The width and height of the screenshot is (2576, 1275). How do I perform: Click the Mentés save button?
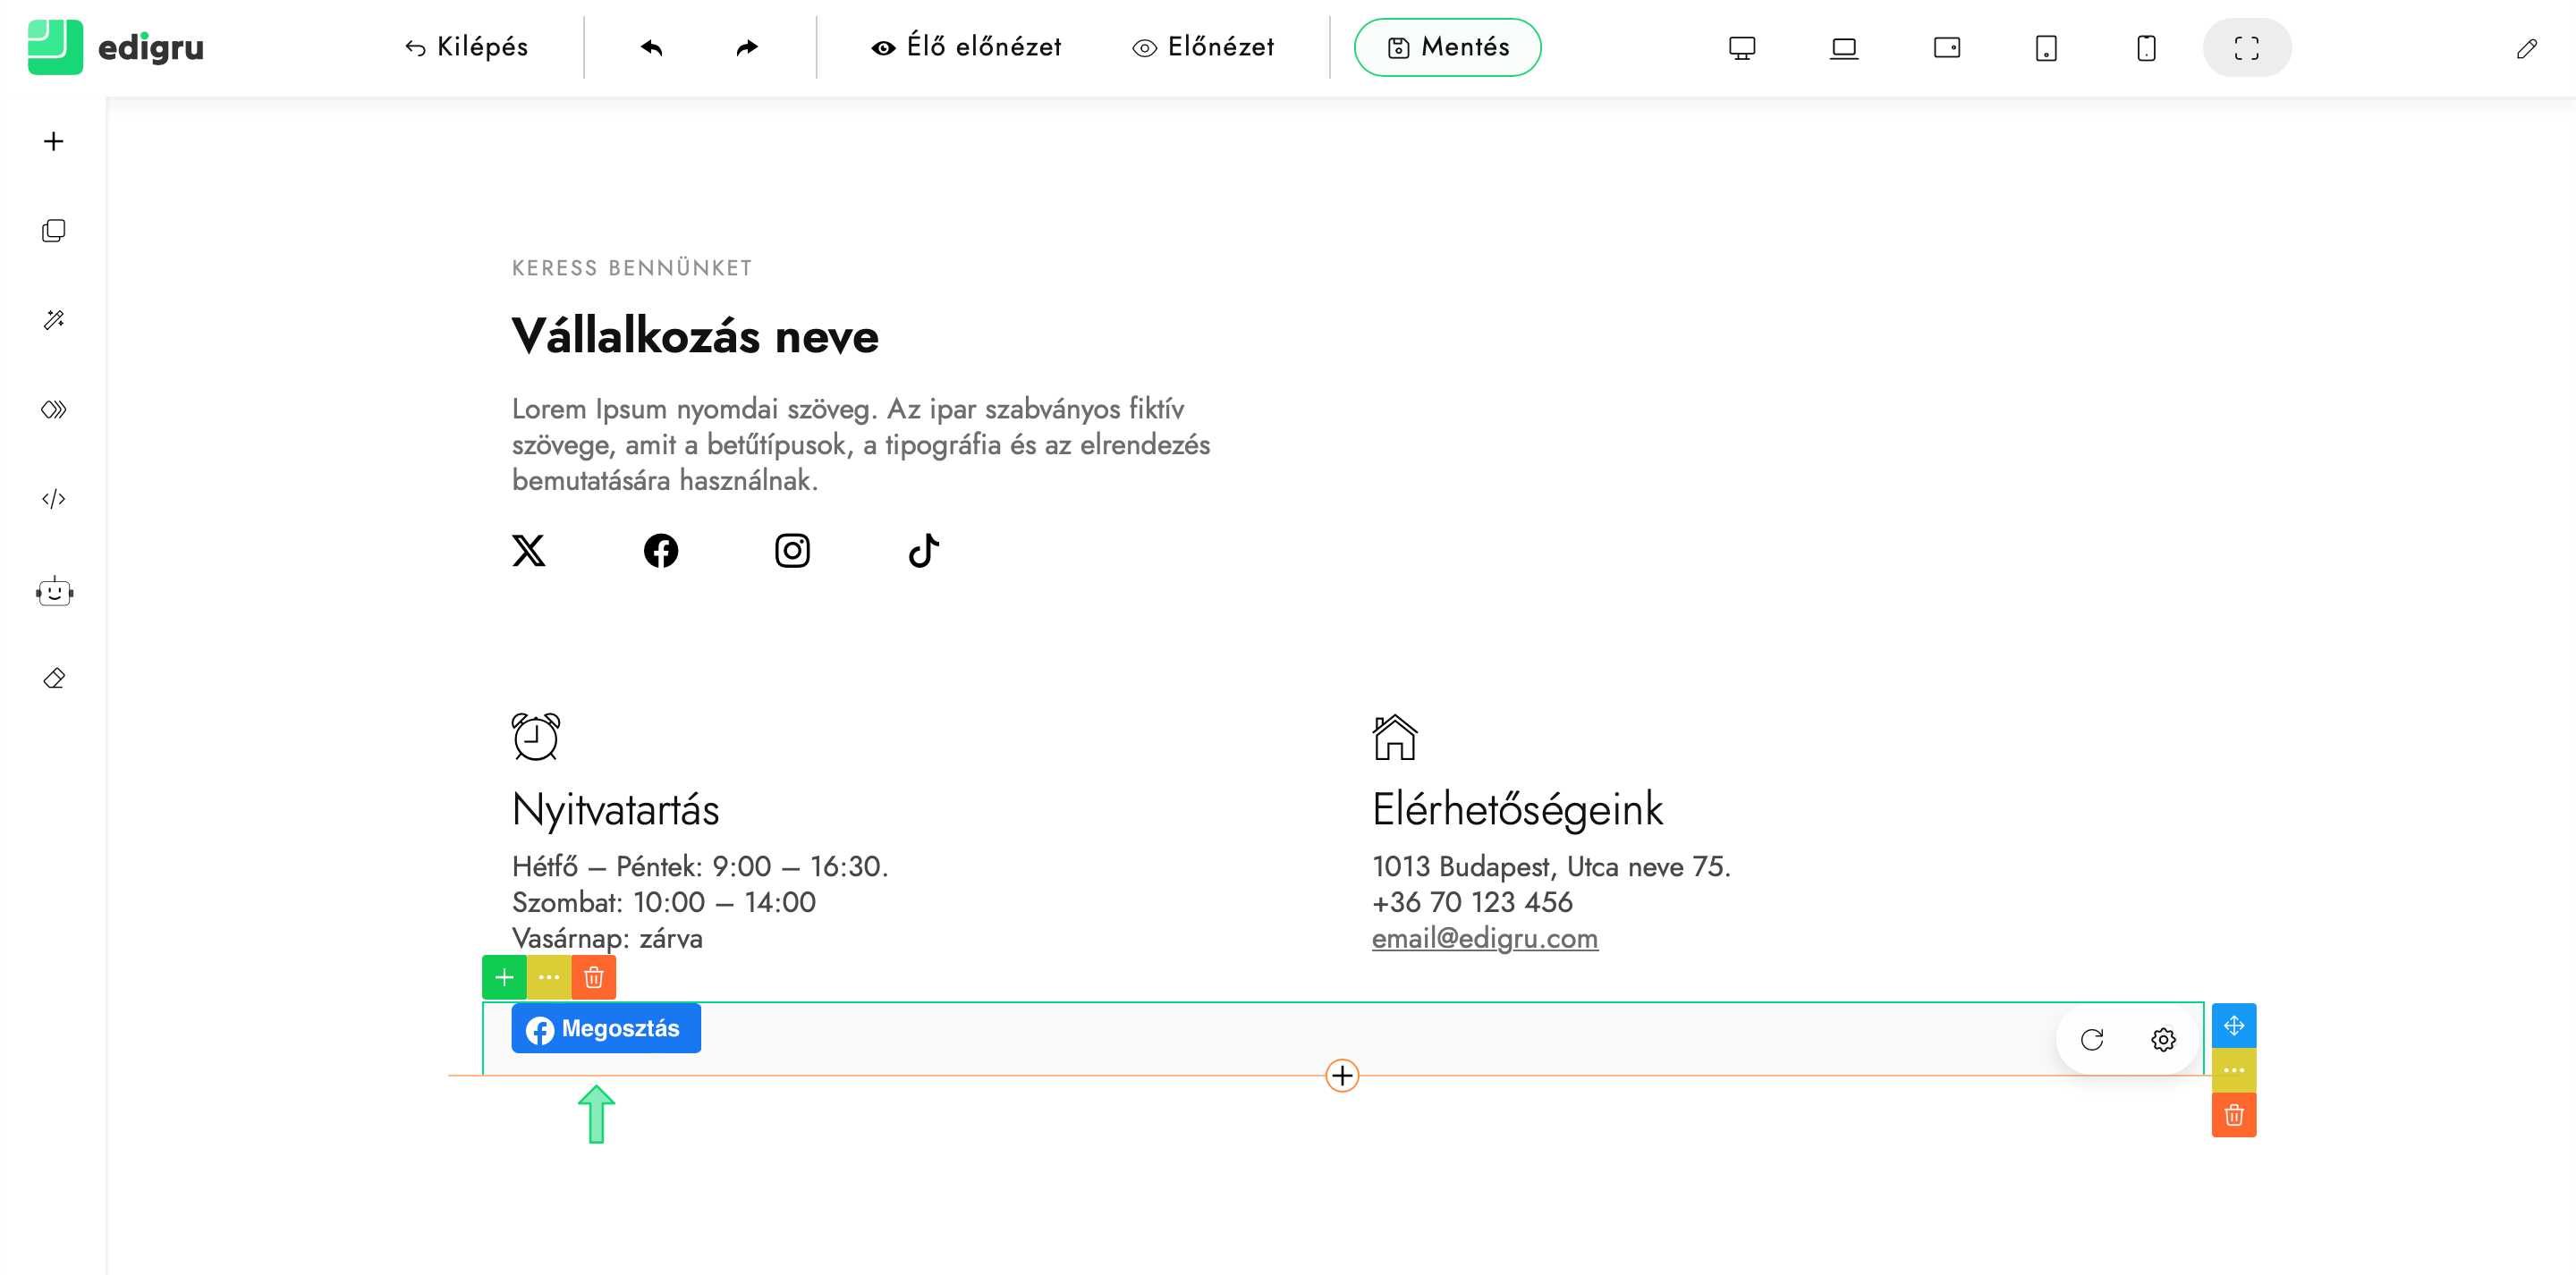tap(1447, 47)
